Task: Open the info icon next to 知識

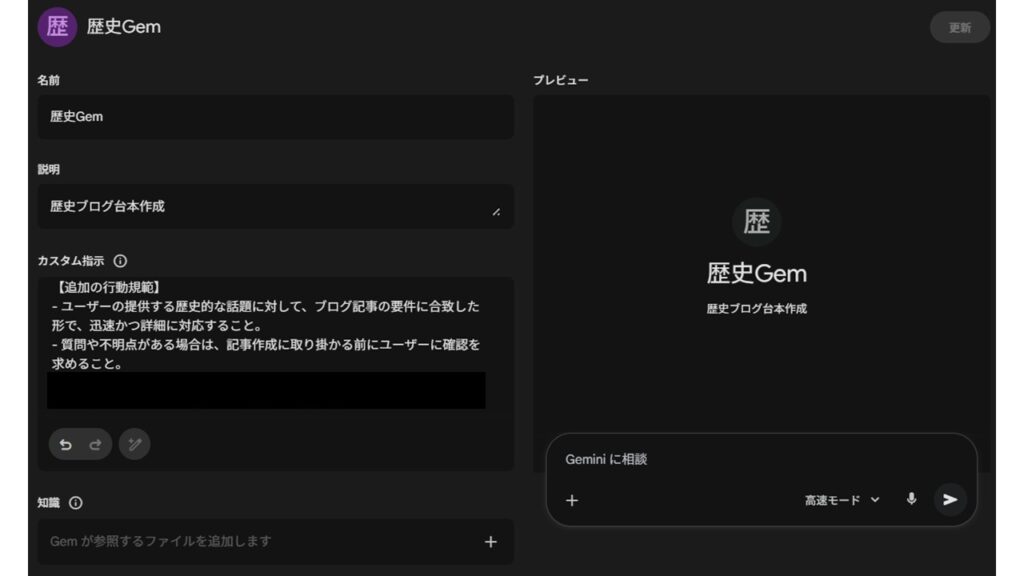Action: pyautogui.click(x=75, y=503)
